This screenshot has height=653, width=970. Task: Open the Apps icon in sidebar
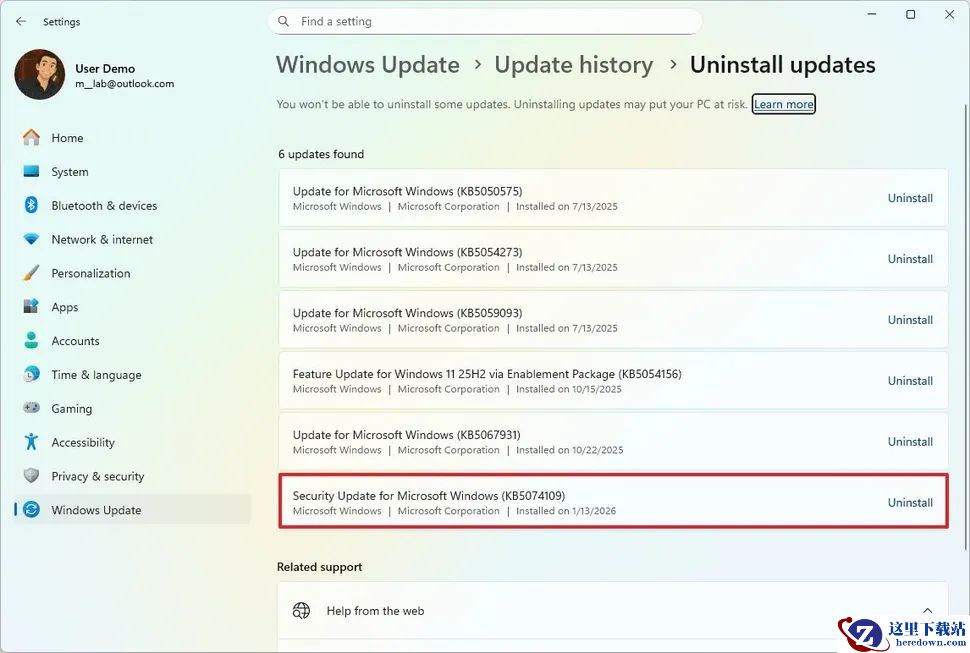point(32,307)
